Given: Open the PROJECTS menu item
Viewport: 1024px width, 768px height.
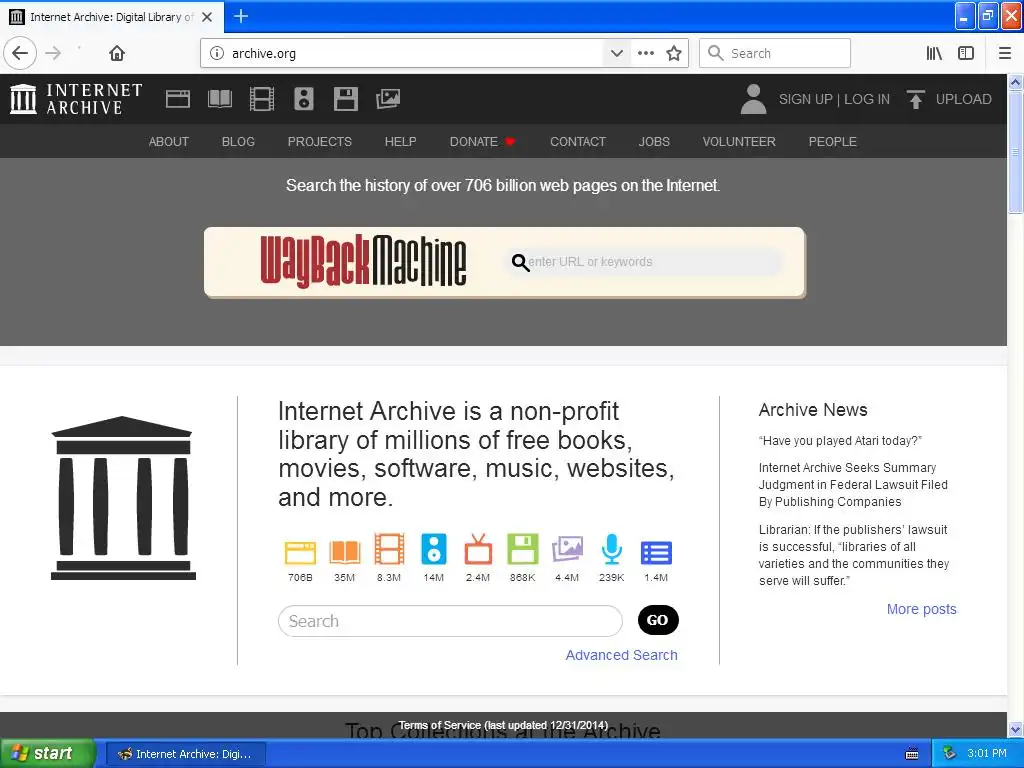Looking at the screenshot, I should coord(320,142).
